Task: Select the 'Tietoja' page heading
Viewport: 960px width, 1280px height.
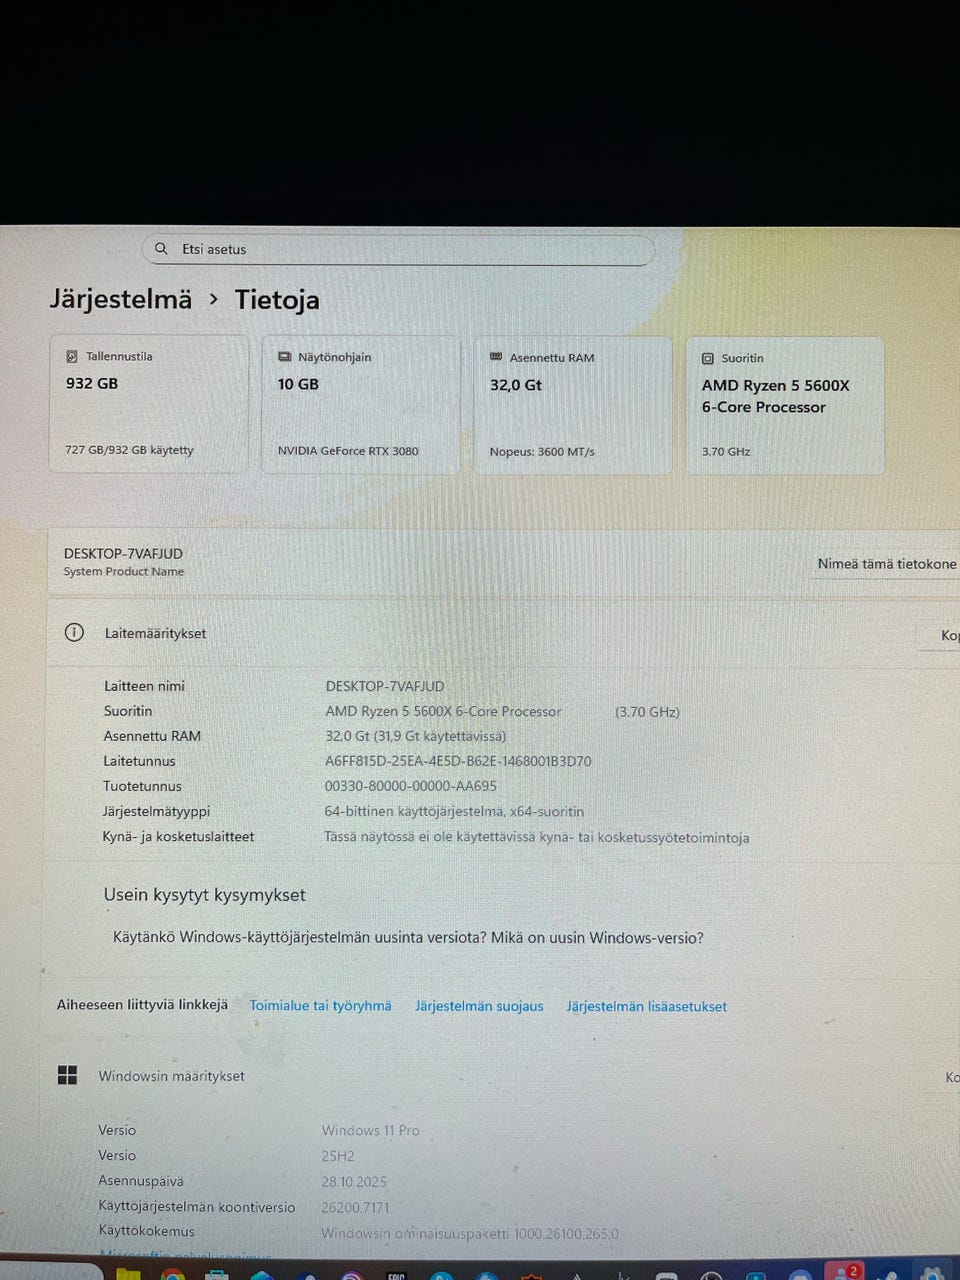Action: tap(277, 299)
